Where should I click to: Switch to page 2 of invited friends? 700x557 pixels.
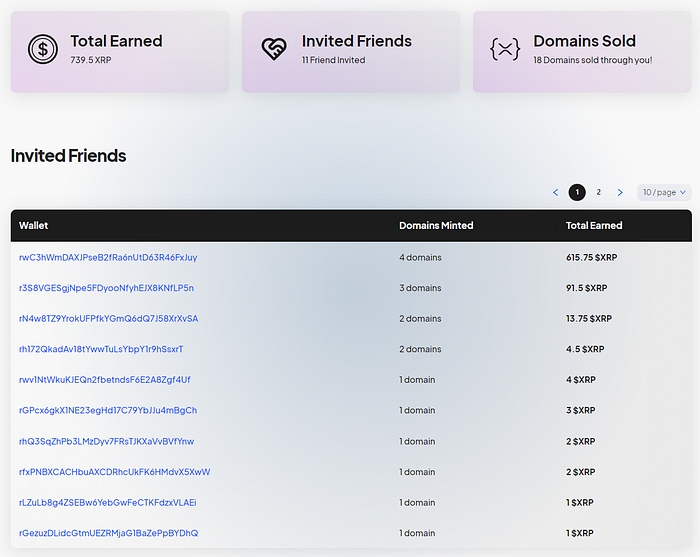(x=598, y=192)
